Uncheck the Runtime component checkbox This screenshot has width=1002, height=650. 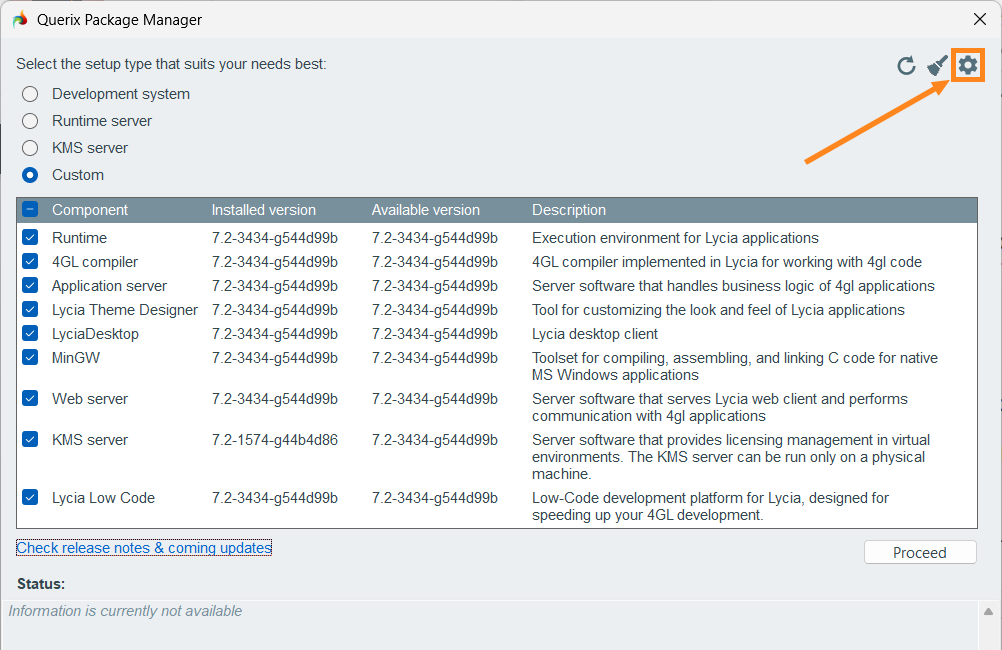[30, 238]
